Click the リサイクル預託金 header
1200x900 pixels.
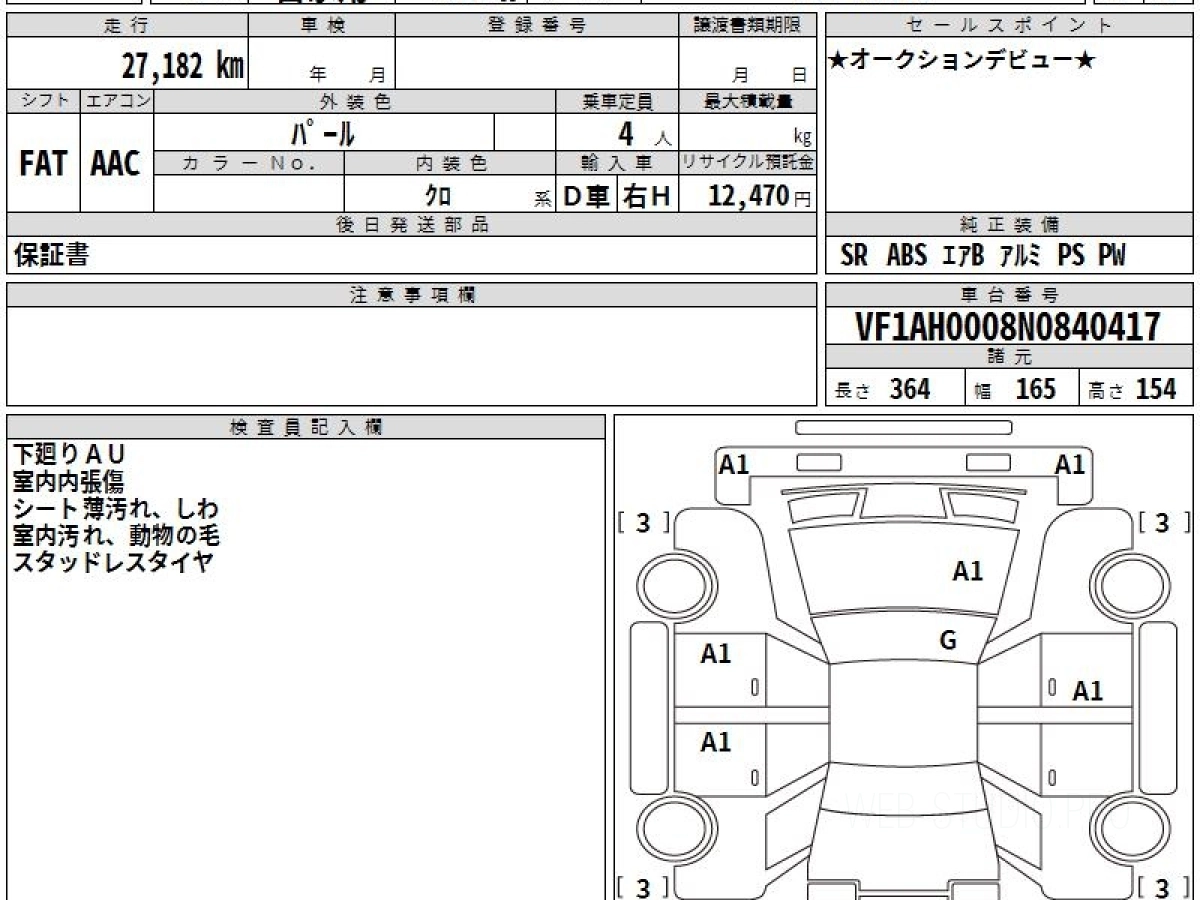(747, 163)
